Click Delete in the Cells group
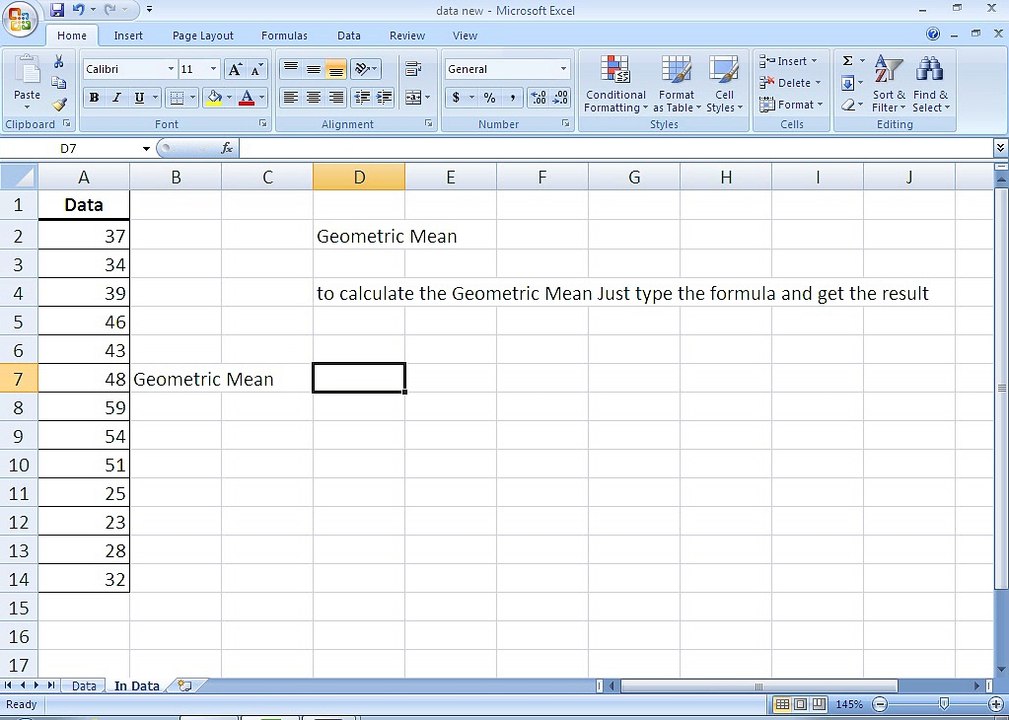The image size is (1009, 720). coord(790,83)
